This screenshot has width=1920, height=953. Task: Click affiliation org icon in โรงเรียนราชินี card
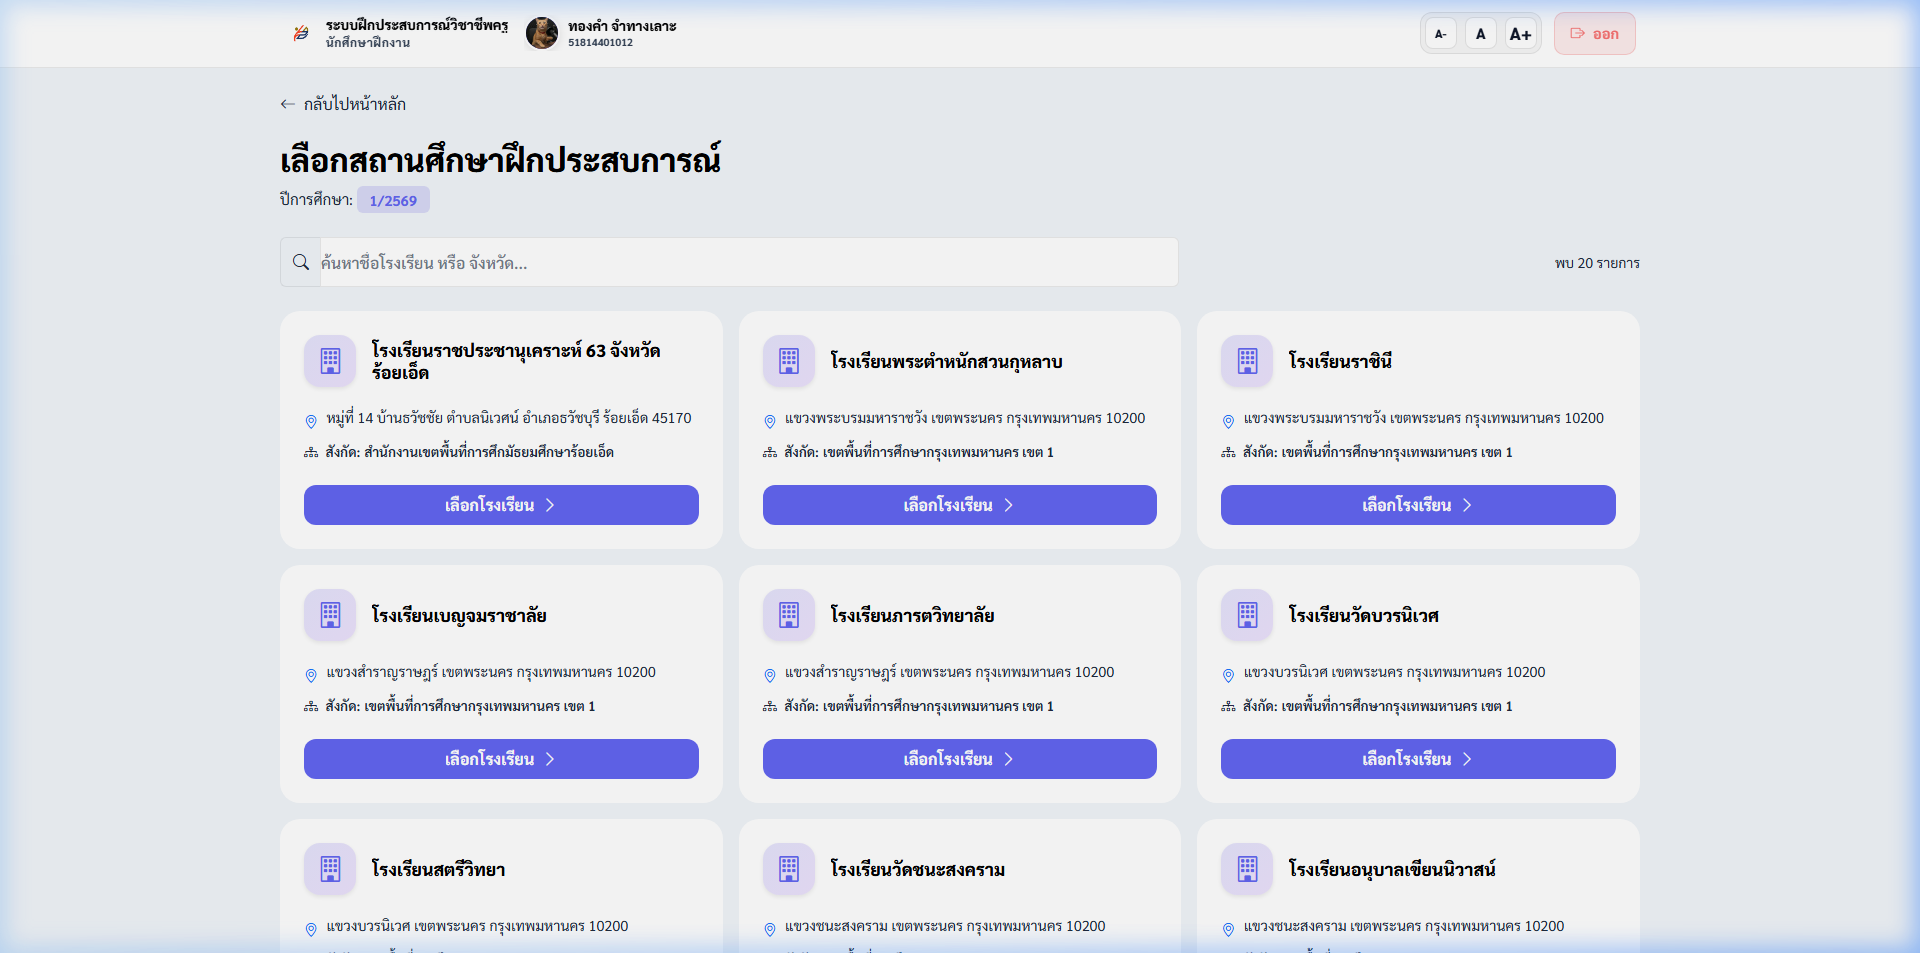coord(1228,453)
